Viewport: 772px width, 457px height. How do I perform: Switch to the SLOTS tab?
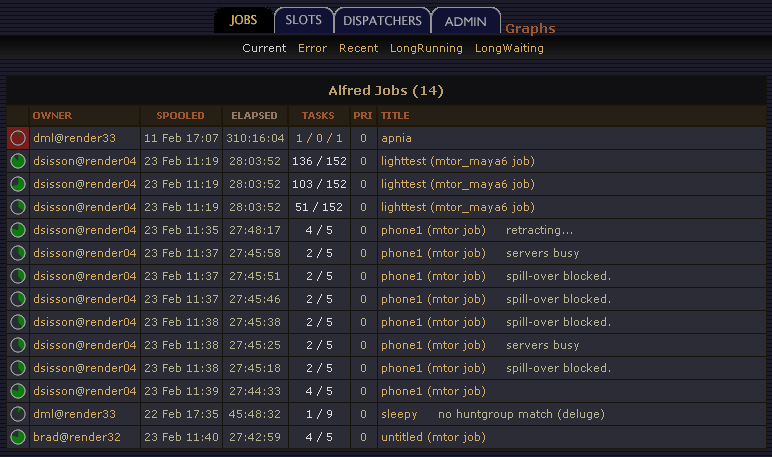click(x=303, y=20)
